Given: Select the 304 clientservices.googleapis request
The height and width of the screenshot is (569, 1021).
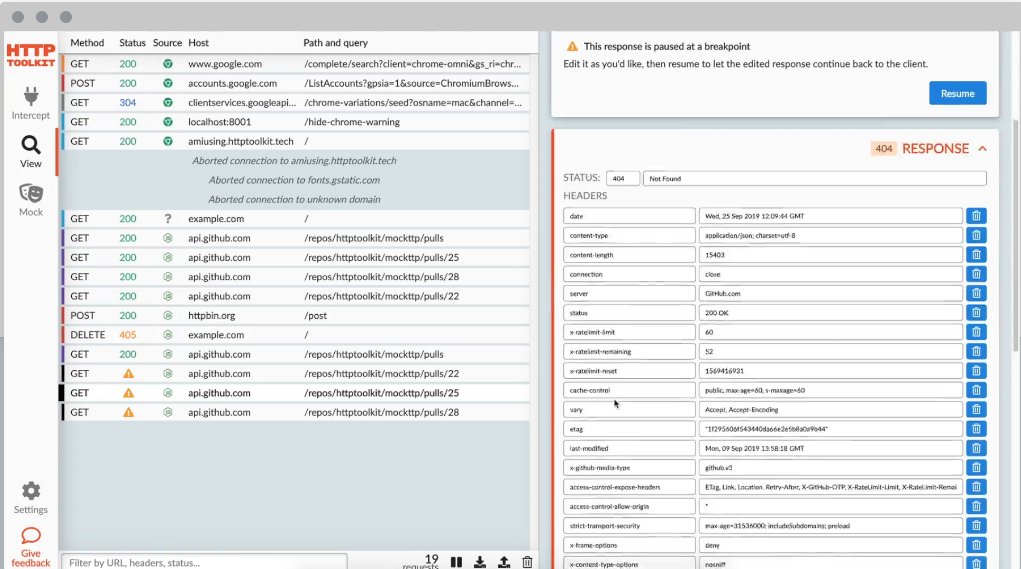Looking at the screenshot, I should pyautogui.click(x=296, y=103).
